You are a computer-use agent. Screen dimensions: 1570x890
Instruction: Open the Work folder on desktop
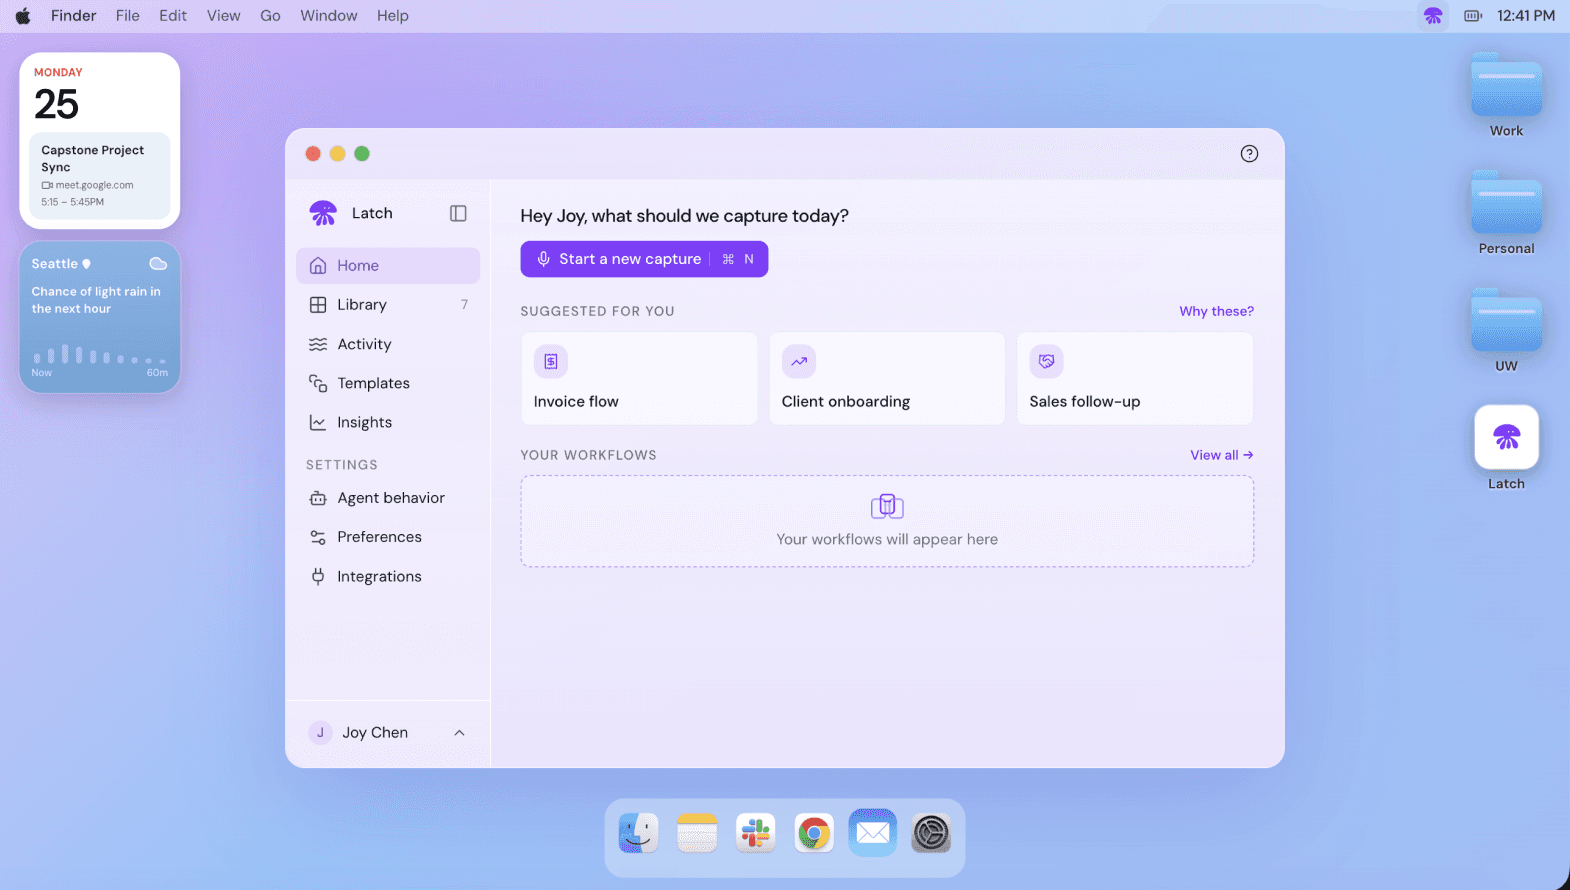click(1506, 96)
